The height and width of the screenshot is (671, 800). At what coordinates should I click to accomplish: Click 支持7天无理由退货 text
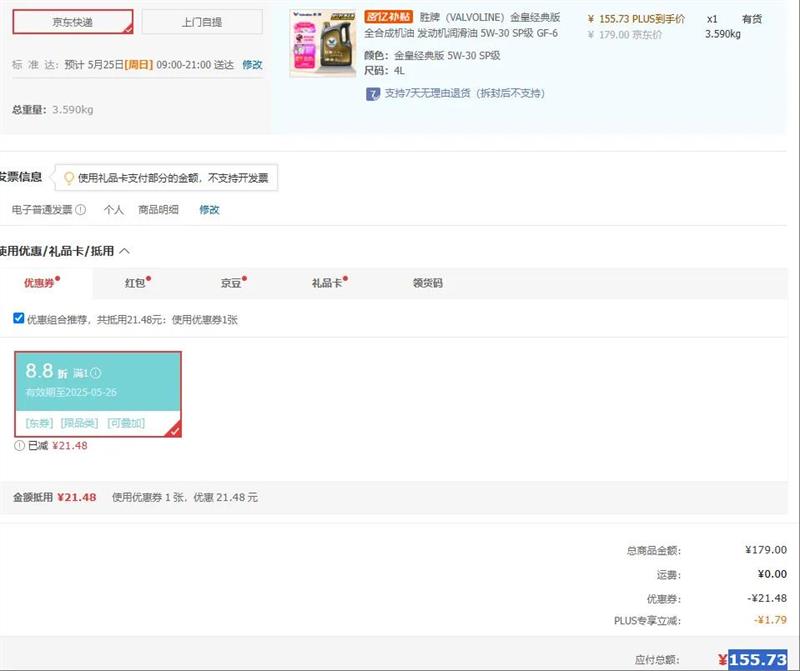coord(464,93)
